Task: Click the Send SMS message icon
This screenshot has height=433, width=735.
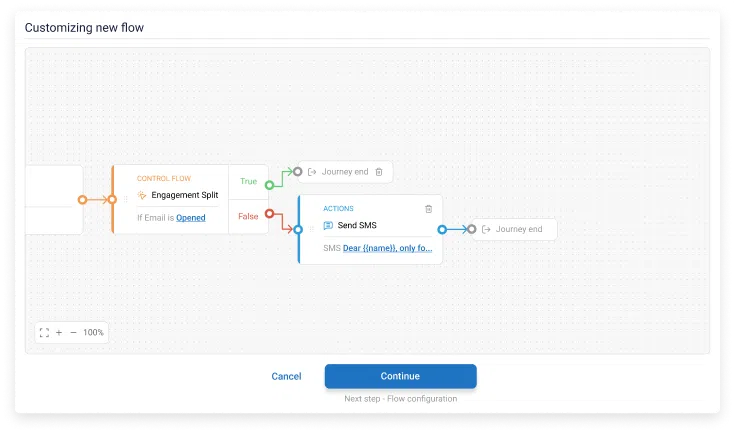Action: (x=328, y=226)
